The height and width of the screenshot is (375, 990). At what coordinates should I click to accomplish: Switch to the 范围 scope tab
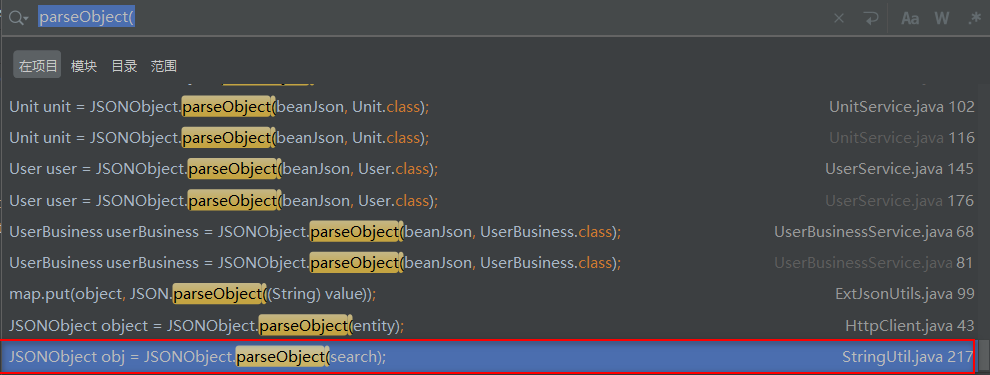tap(164, 66)
